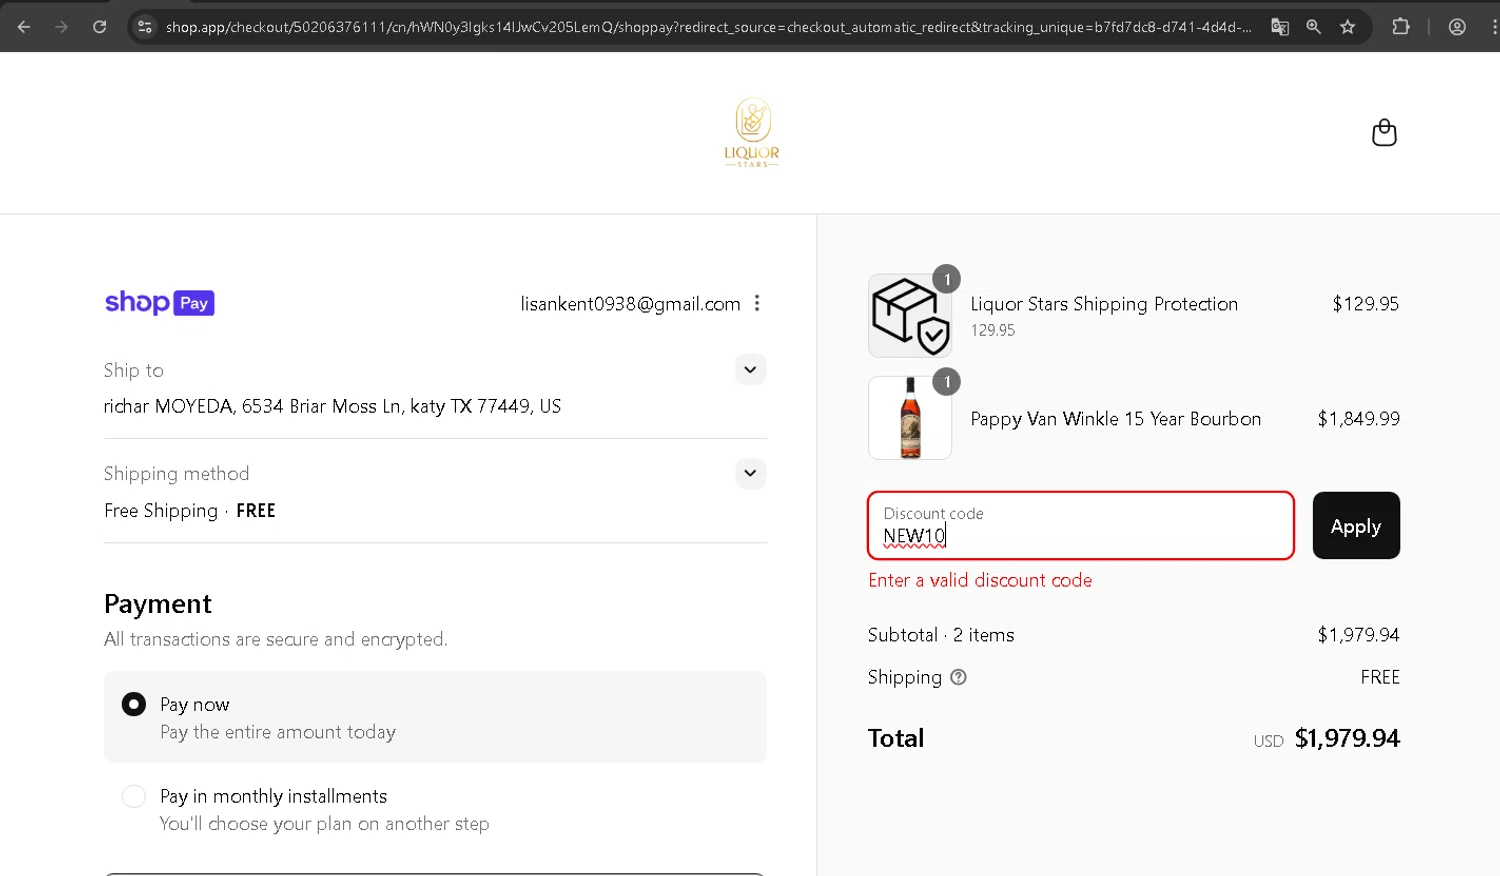
Task: Click the Liquor Stars logo
Action: [752, 132]
